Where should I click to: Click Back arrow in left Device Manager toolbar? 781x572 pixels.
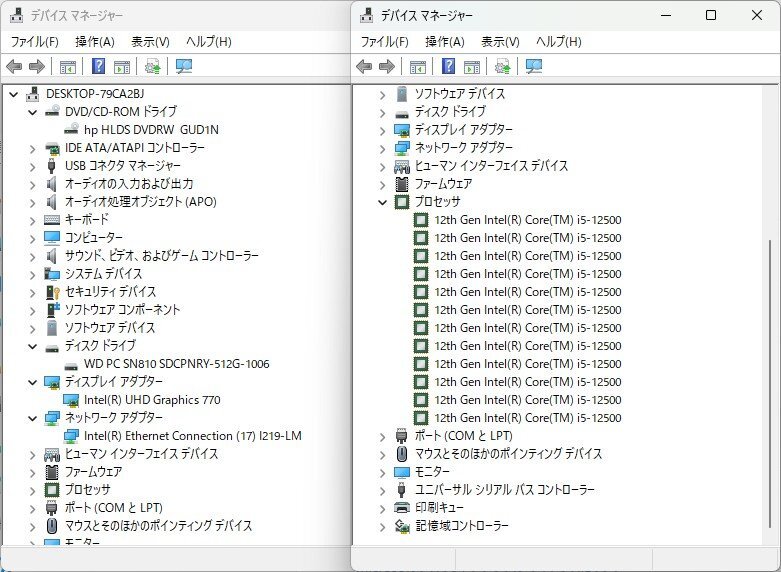14,66
